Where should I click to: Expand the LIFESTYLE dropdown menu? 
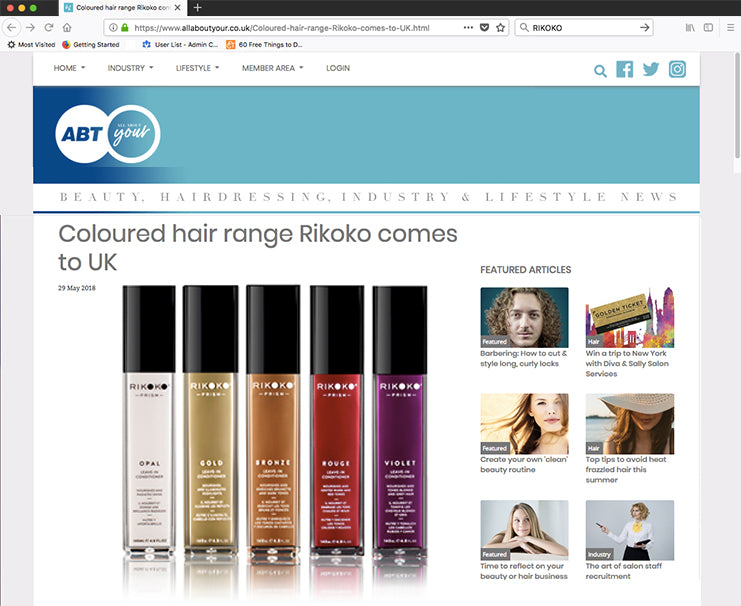tap(198, 68)
